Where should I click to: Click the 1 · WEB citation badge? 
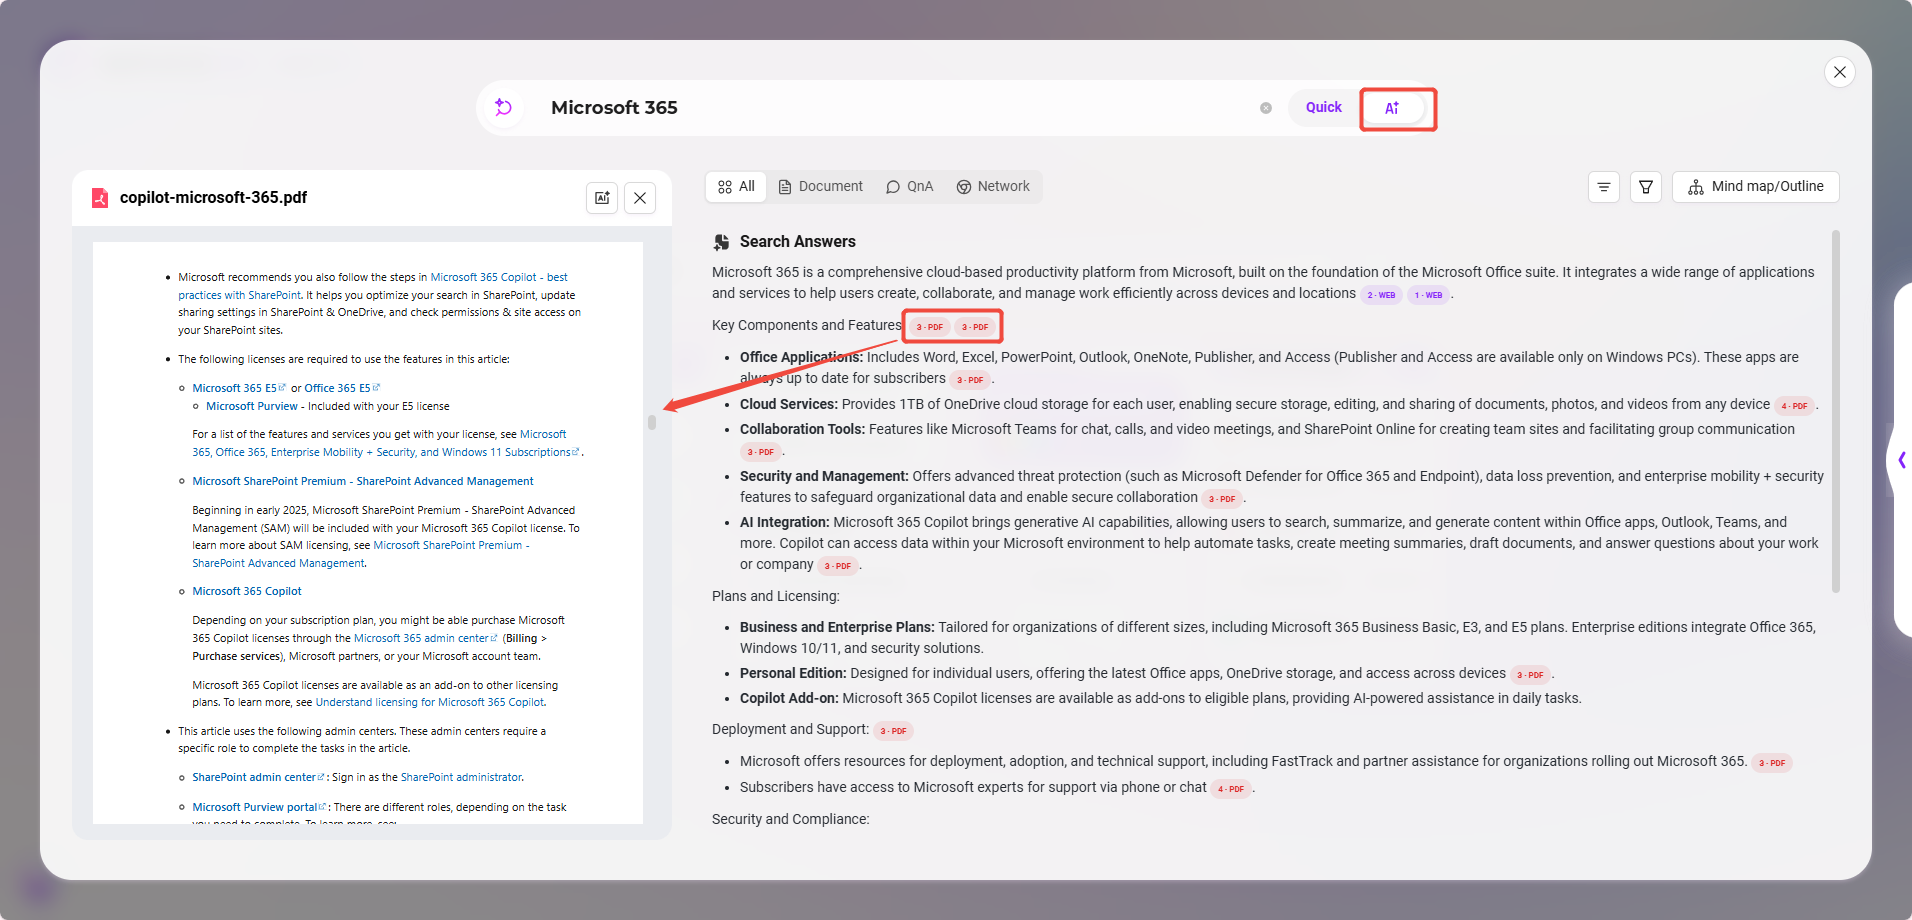click(1428, 295)
